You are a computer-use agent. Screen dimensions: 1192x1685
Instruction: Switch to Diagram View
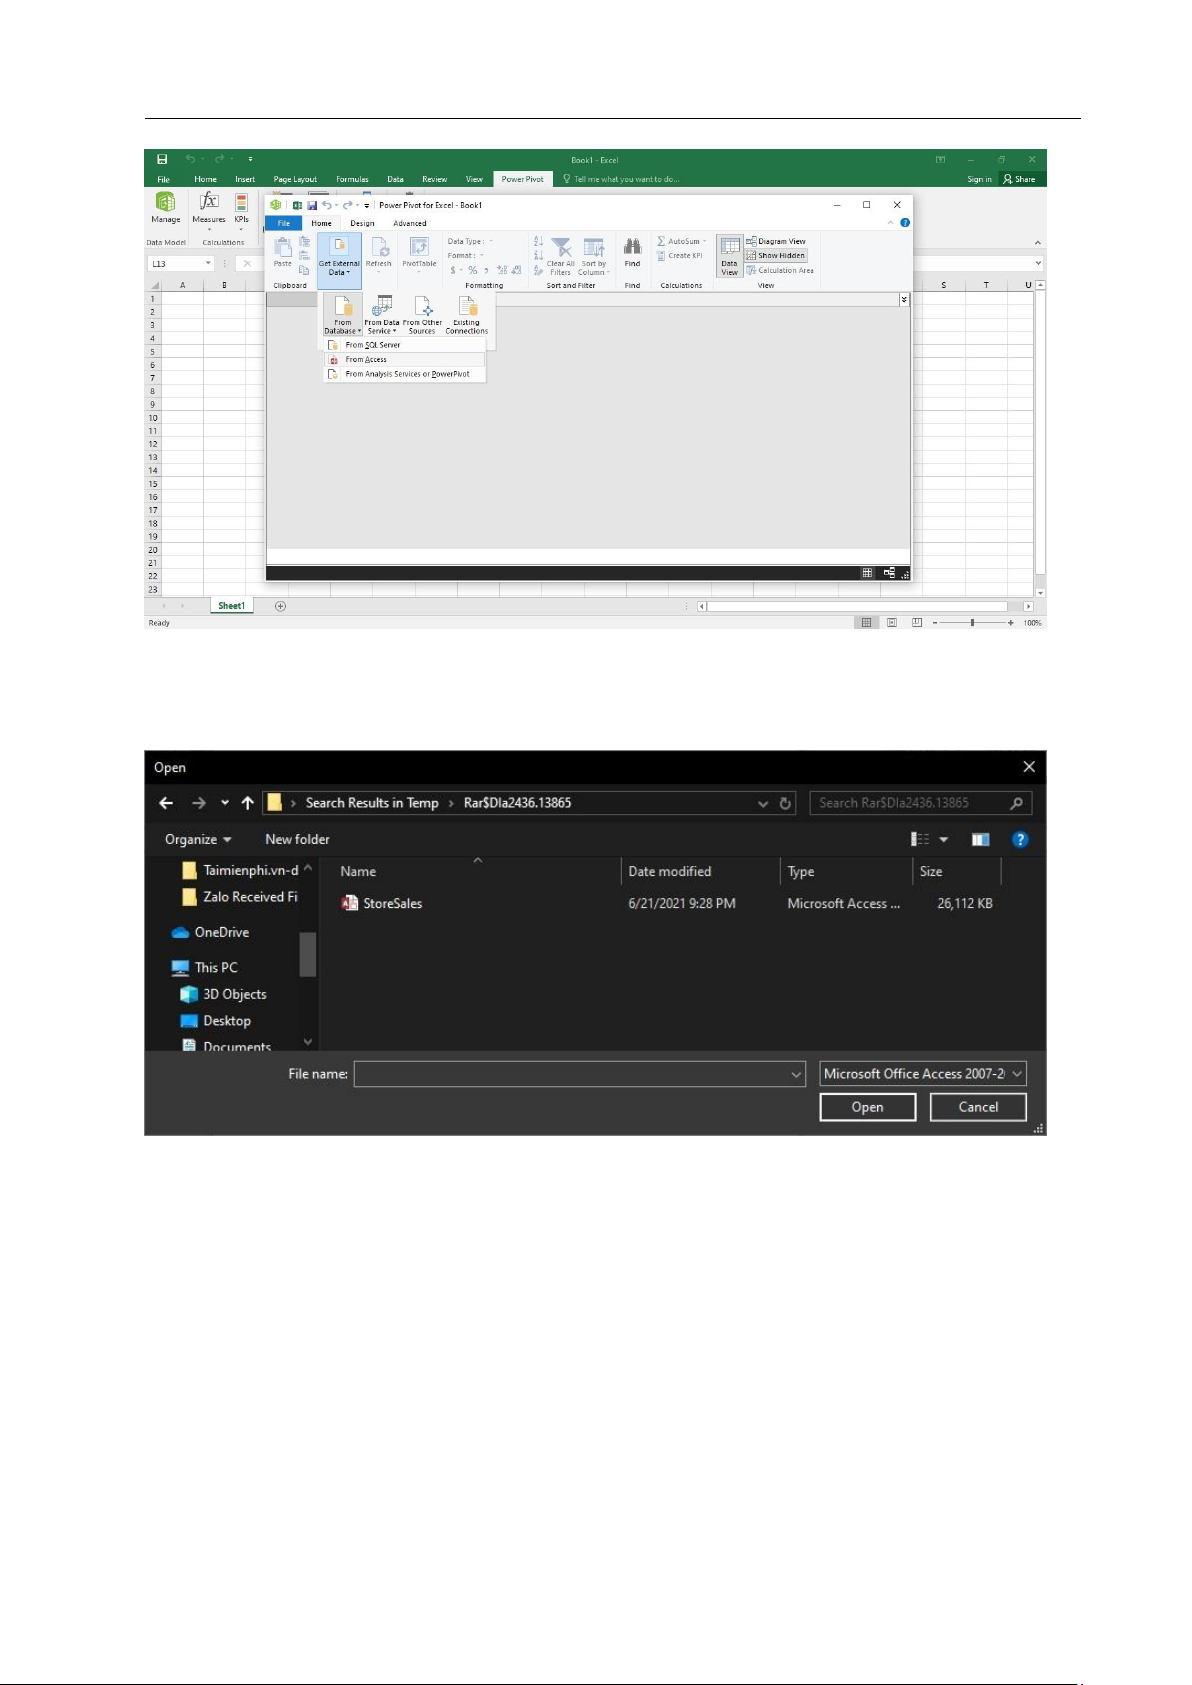click(x=776, y=241)
